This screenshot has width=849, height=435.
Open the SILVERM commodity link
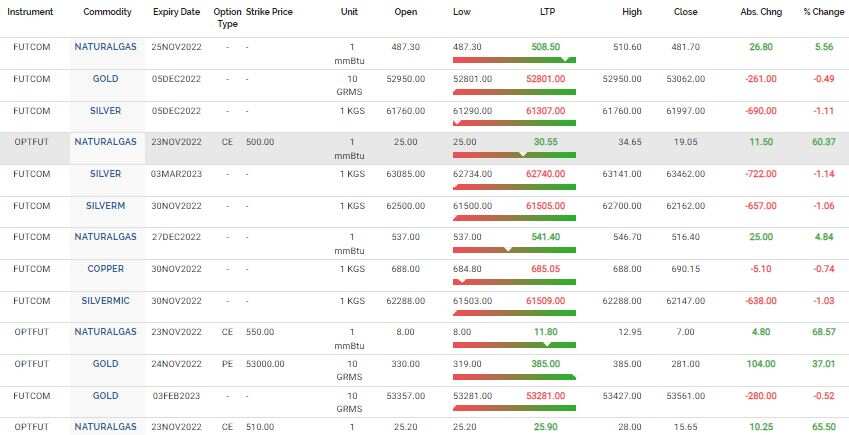pyautogui.click(x=105, y=205)
